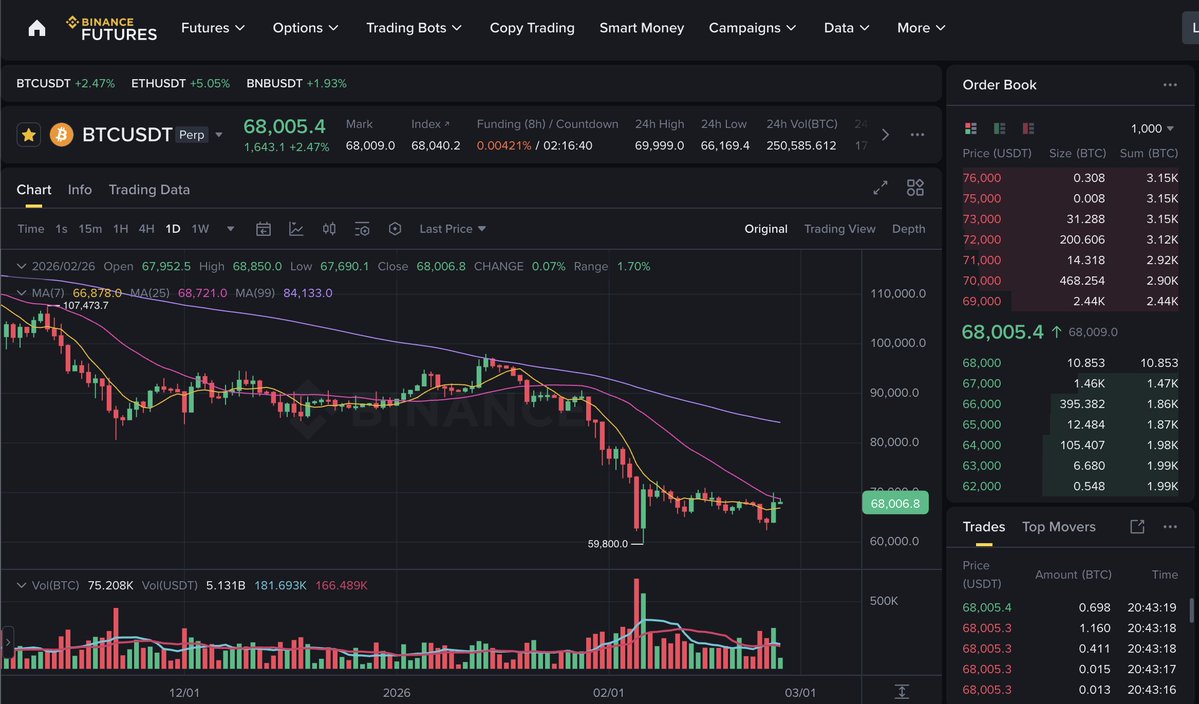Open the chart display settings icon
The height and width of the screenshot is (704, 1199).
pos(362,229)
